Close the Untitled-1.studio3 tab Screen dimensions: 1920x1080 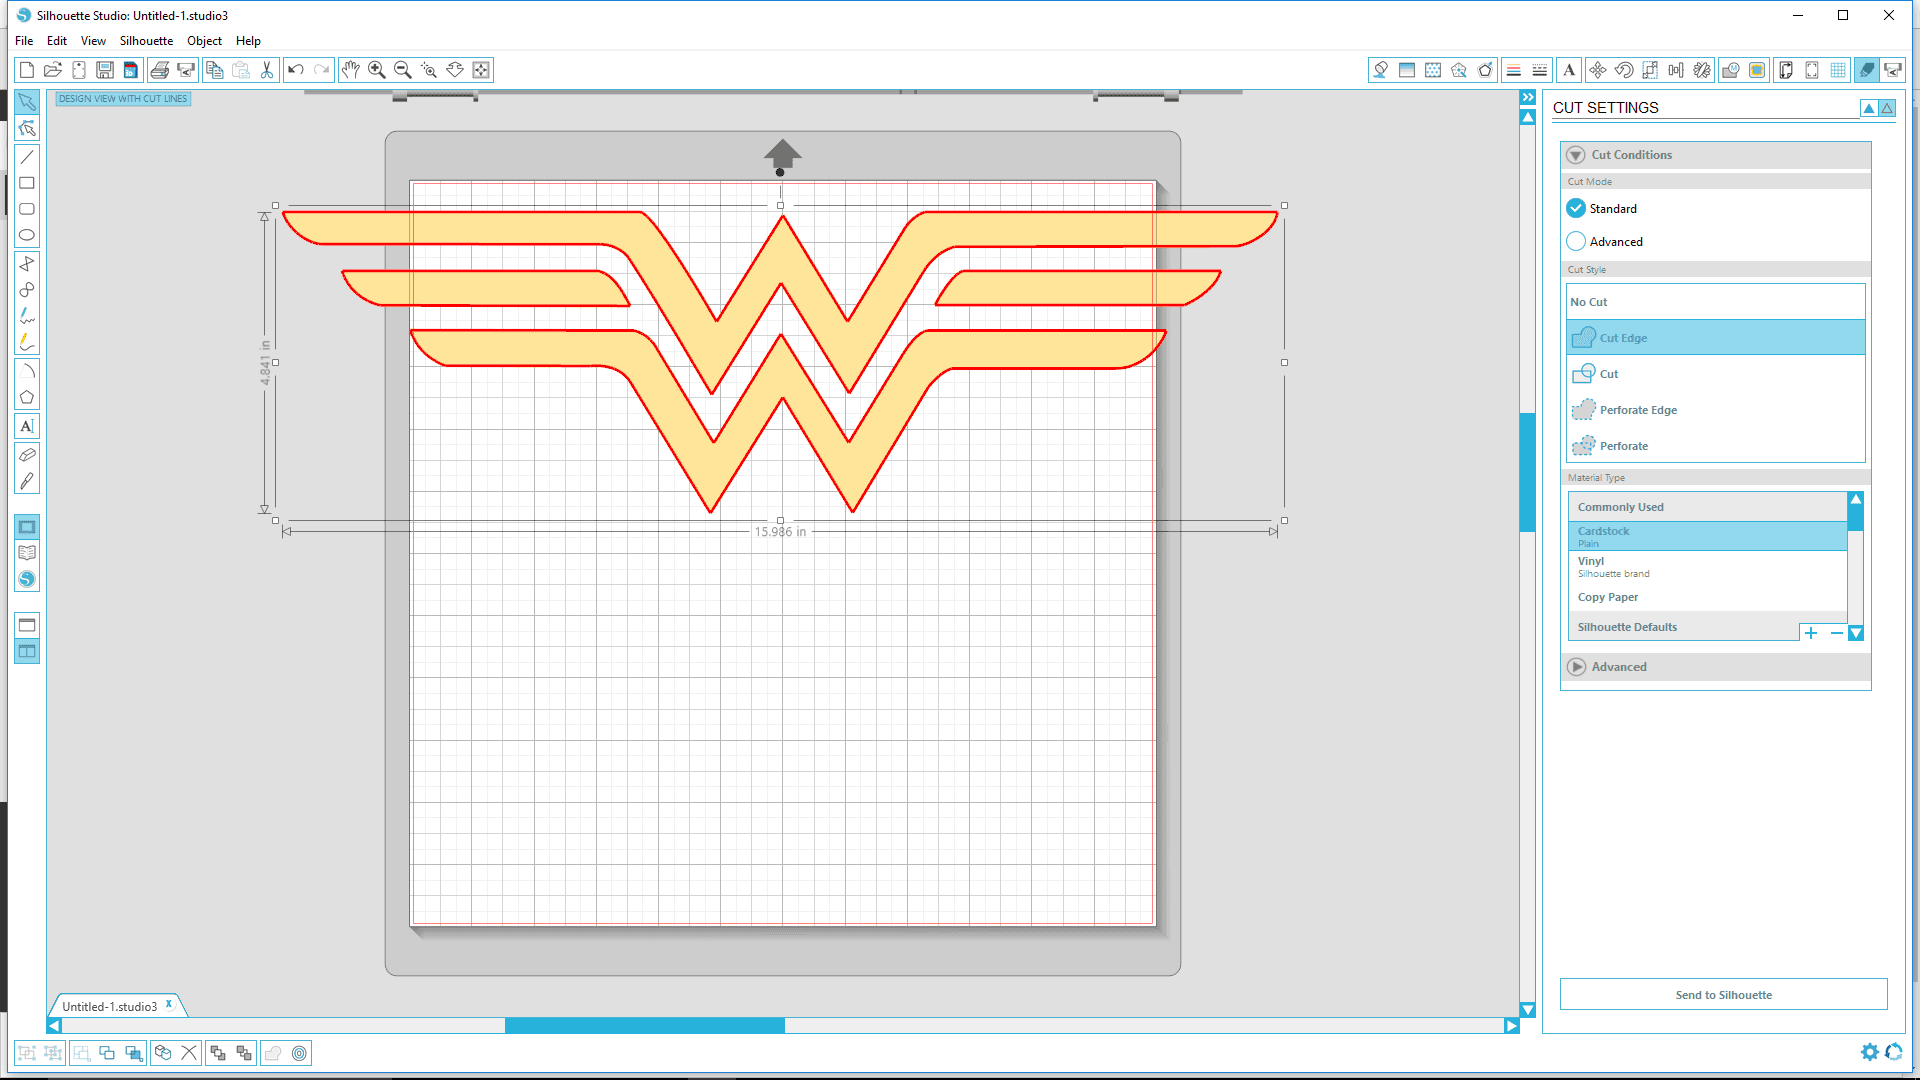click(x=169, y=1004)
